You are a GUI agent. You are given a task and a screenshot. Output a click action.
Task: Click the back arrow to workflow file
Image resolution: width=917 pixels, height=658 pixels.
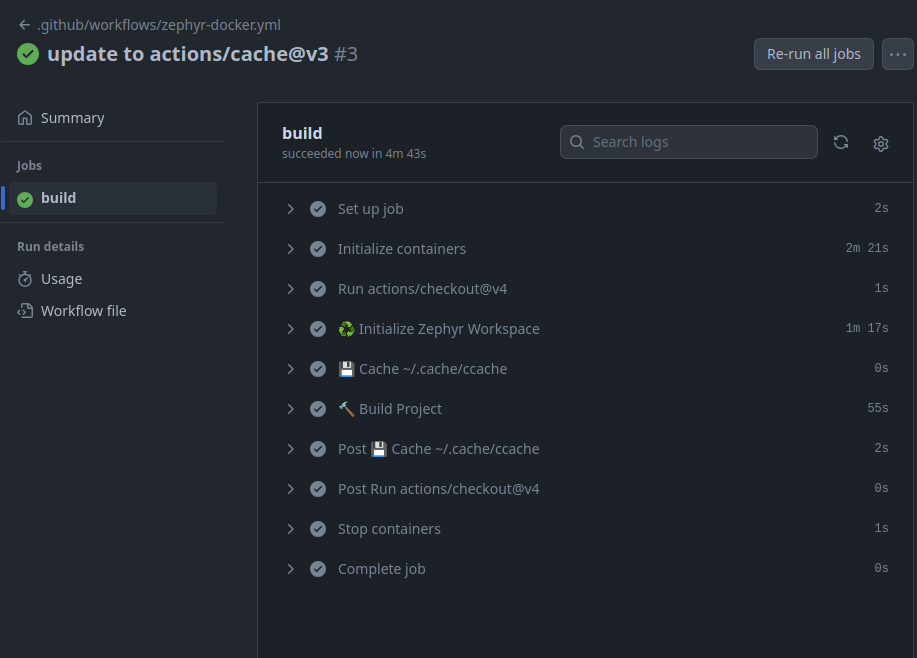pos(24,25)
